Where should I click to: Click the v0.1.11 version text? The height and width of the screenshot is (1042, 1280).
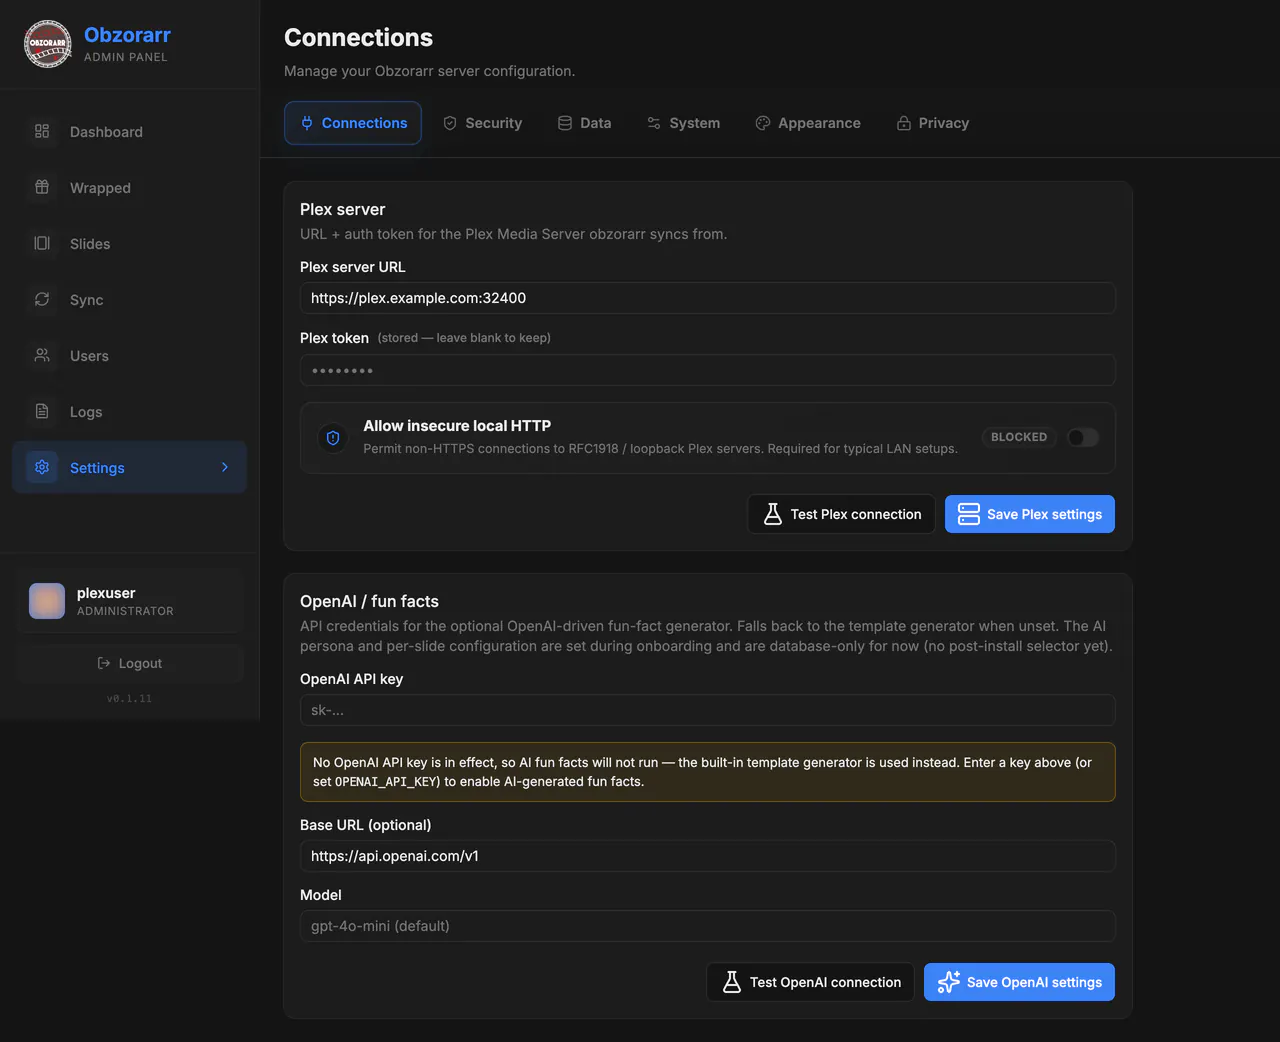(x=129, y=698)
